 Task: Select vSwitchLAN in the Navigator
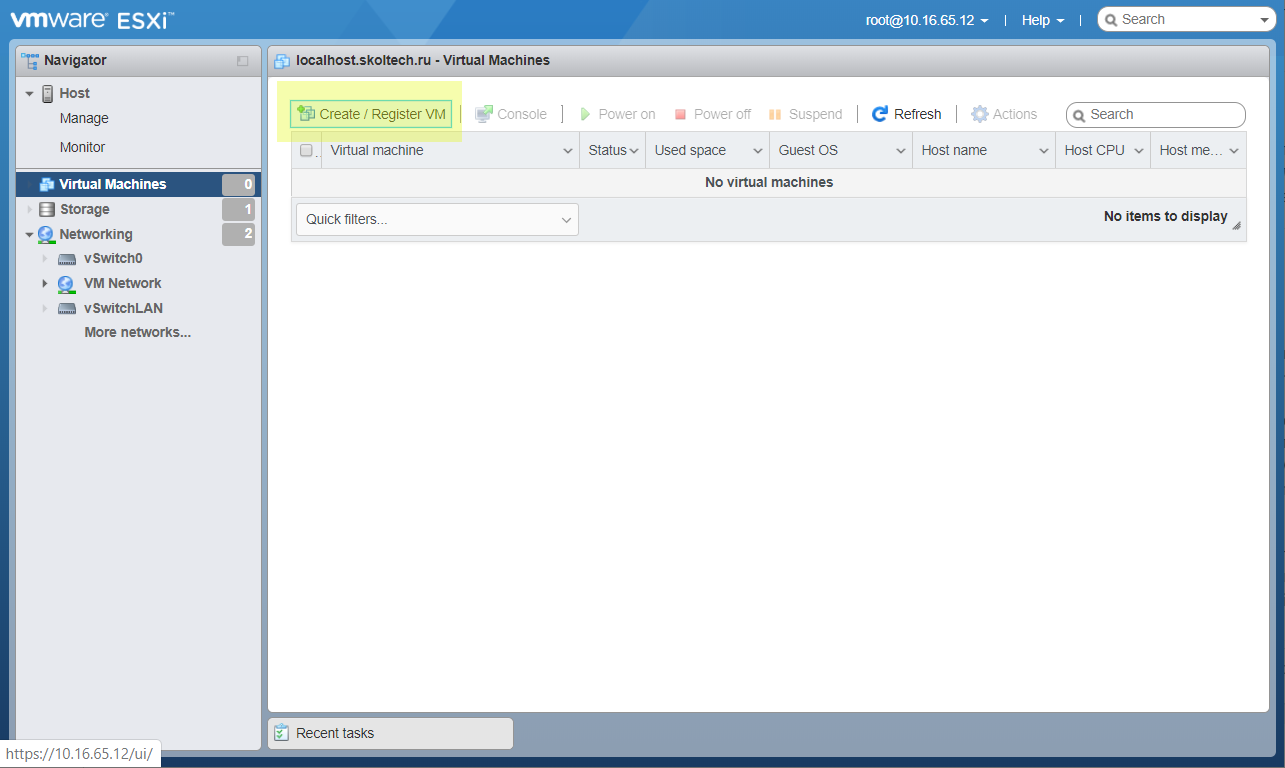(x=124, y=308)
